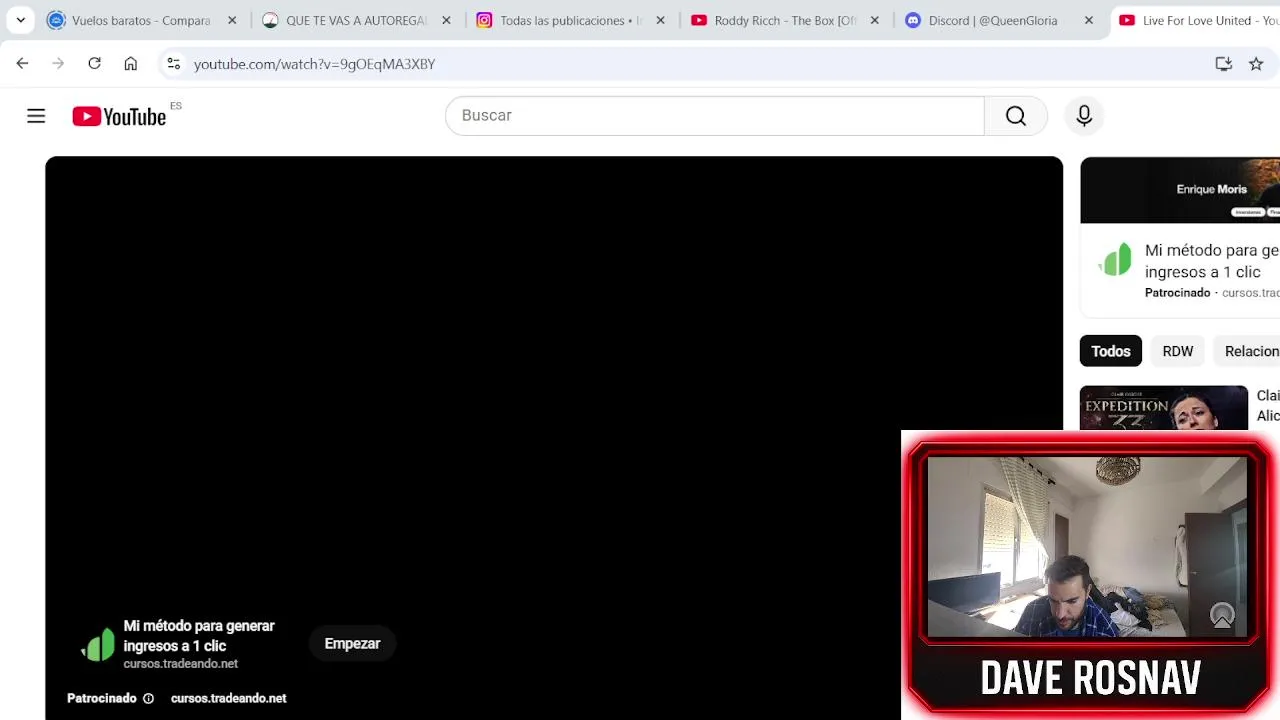
Task: Click the youtube.com URL in the address bar
Action: 314,64
